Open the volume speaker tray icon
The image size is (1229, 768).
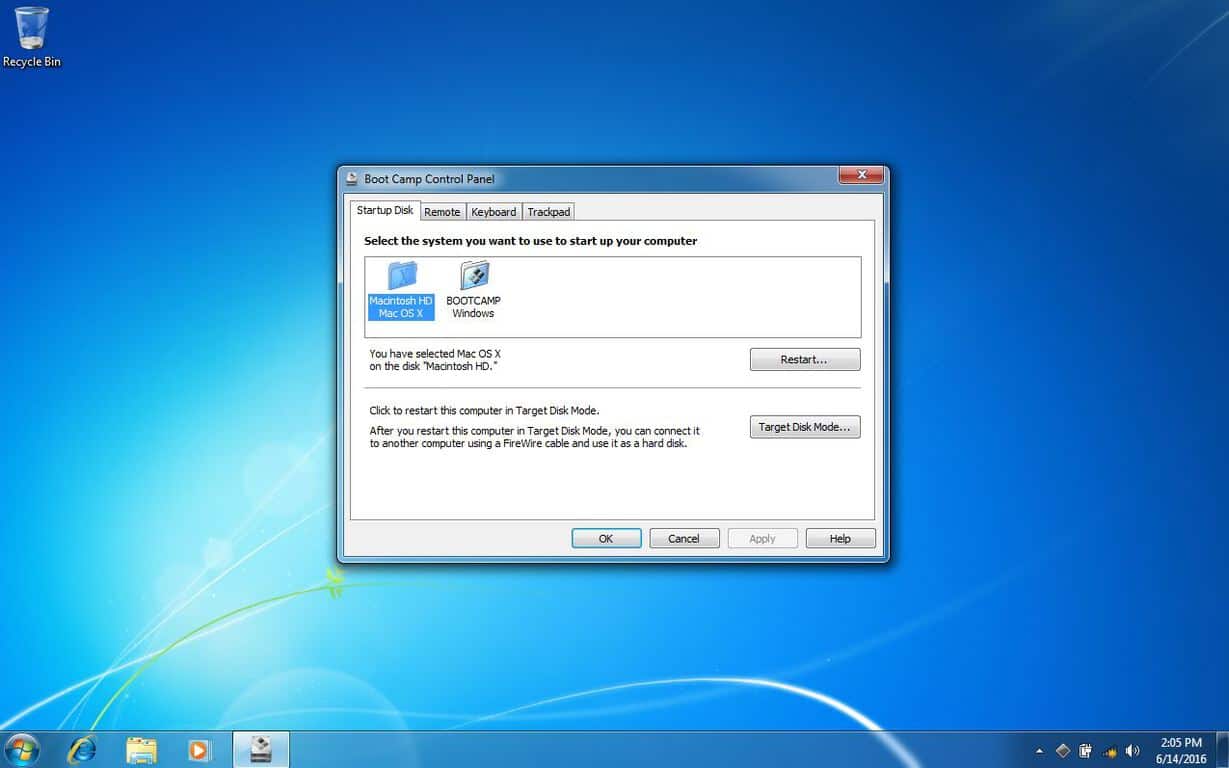click(x=1132, y=751)
